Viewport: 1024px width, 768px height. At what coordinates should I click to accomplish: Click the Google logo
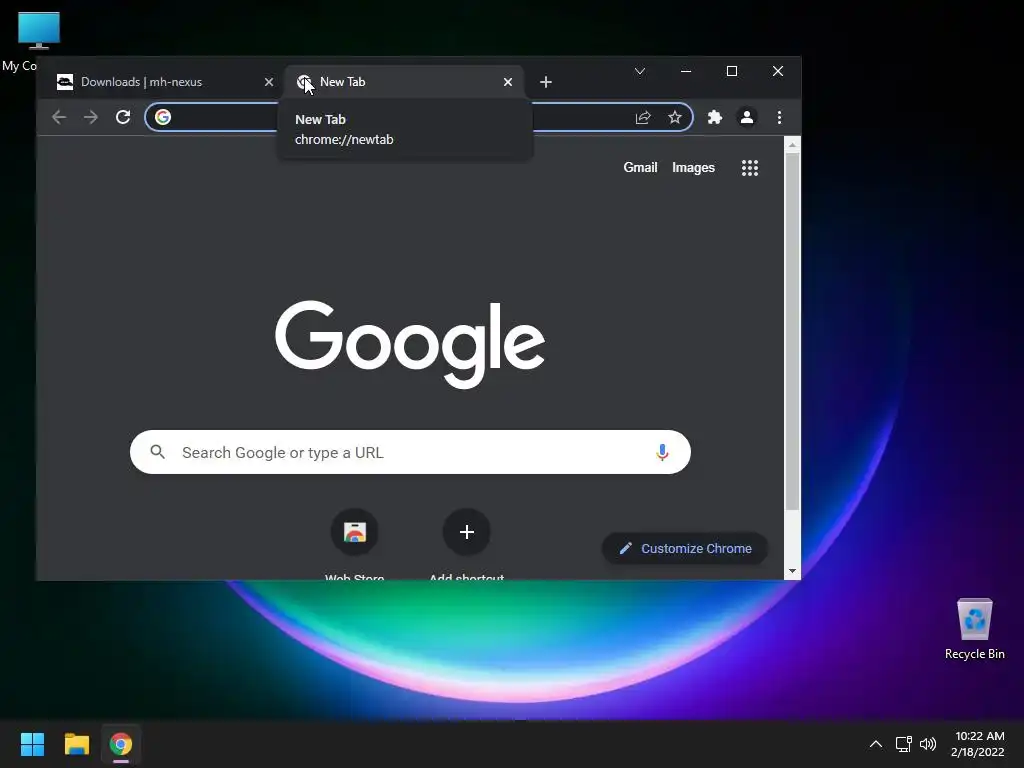tap(409, 344)
